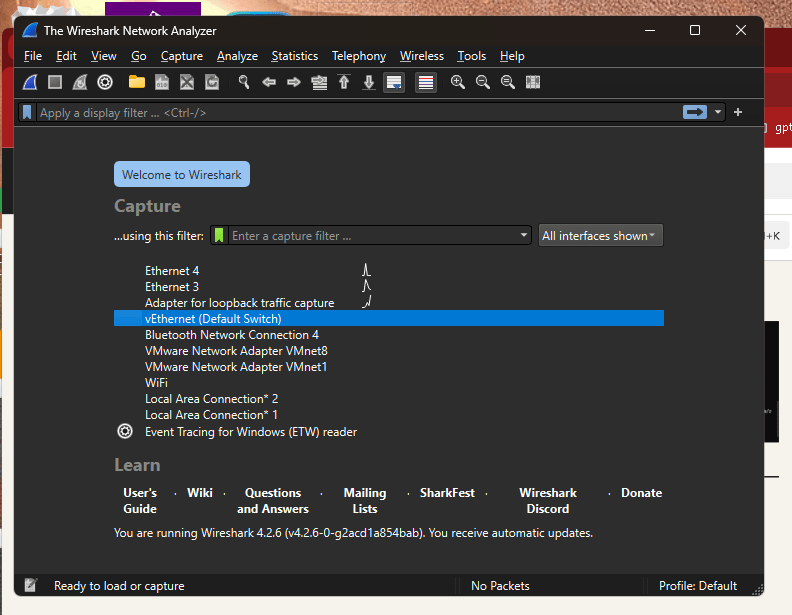Viewport: 792px width, 615px height.
Task: Restart current capture from the toolbar
Action: (x=80, y=82)
